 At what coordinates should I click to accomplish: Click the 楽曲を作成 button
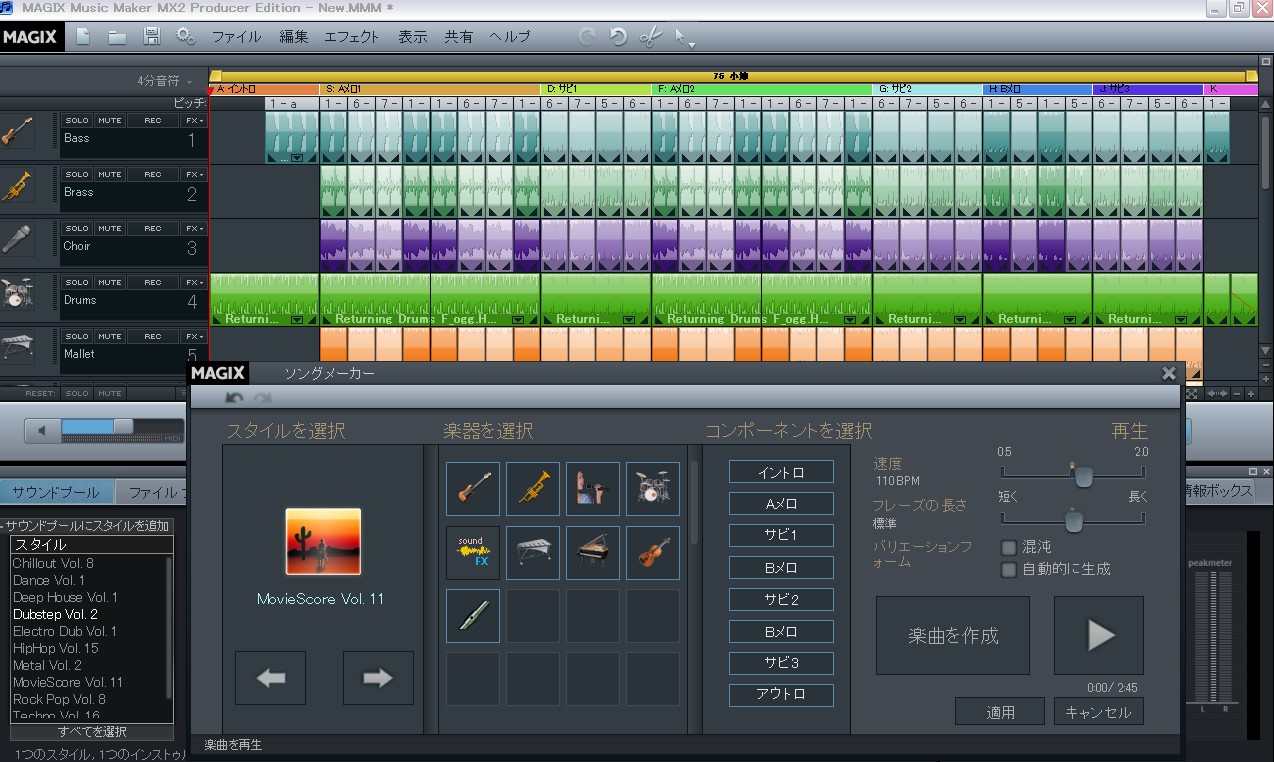click(953, 636)
